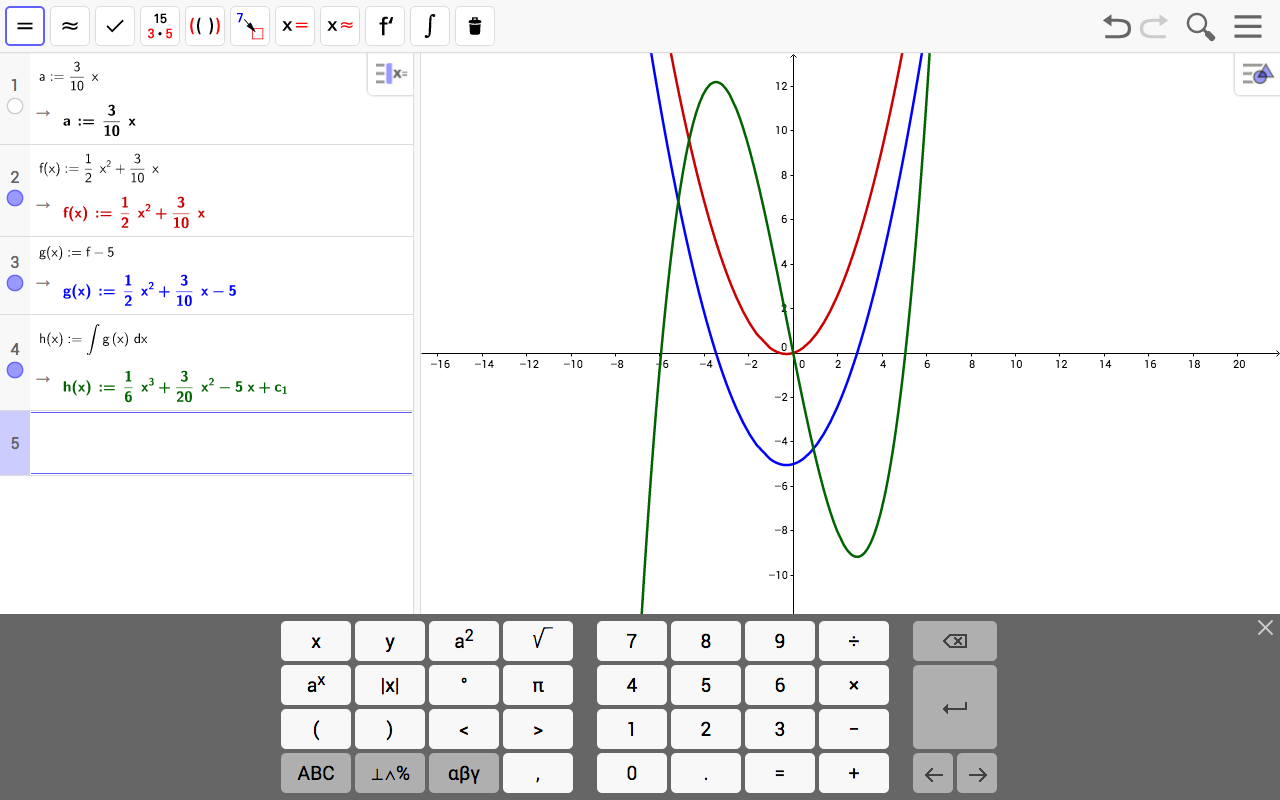The image size is (1280, 800).
Task: Tap the number 0 key
Action: tap(632, 773)
